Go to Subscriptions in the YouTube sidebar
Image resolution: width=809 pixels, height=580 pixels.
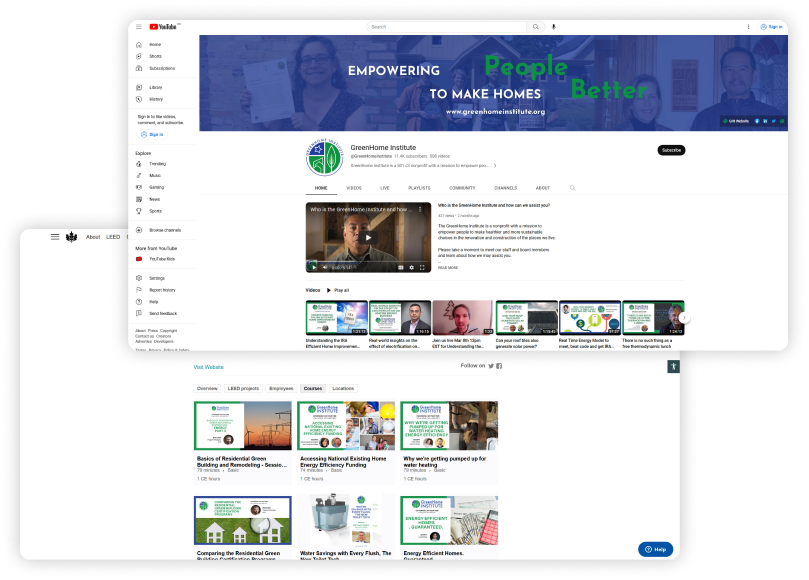[x=156, y=68]
